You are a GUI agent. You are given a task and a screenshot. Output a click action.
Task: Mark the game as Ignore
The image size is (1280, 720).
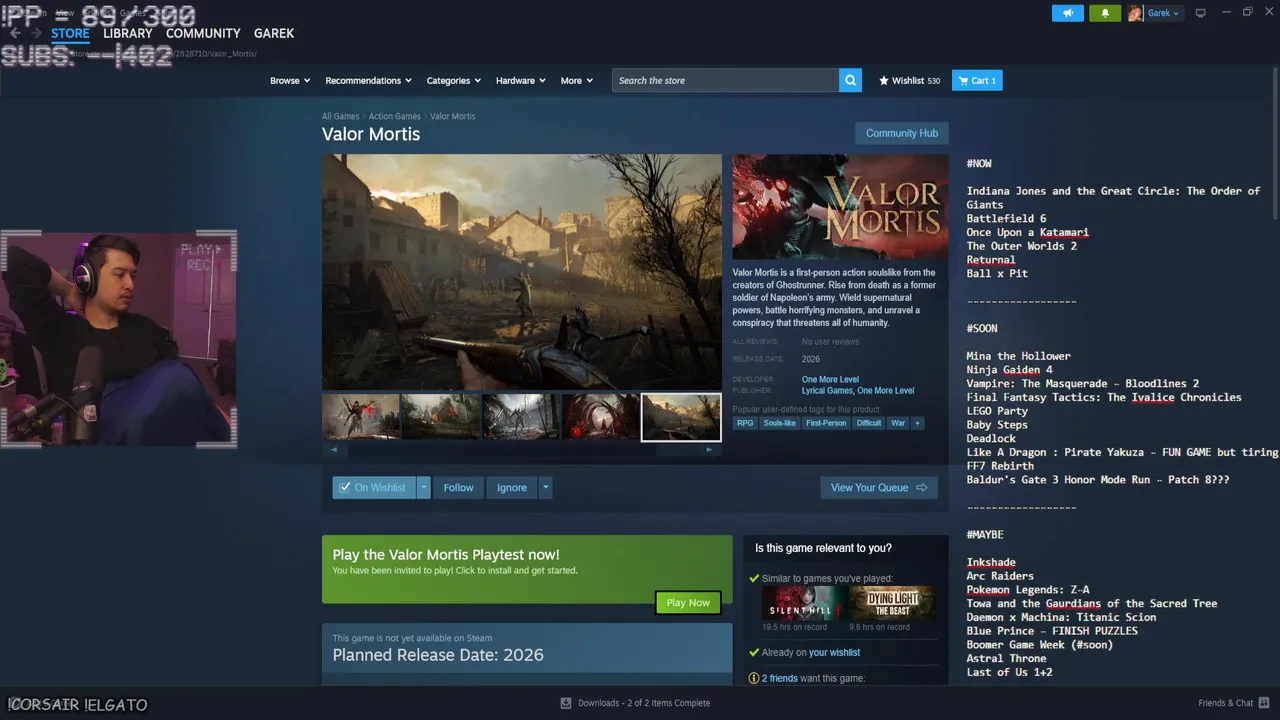[x=512, y=487]
